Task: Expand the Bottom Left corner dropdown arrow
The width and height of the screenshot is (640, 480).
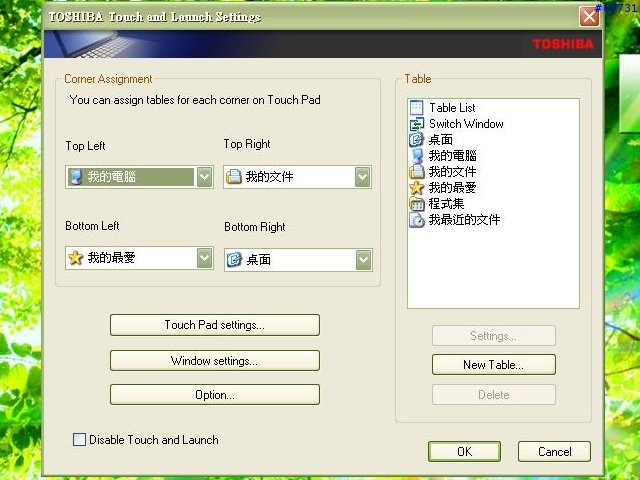Action: tap(204, 258)
